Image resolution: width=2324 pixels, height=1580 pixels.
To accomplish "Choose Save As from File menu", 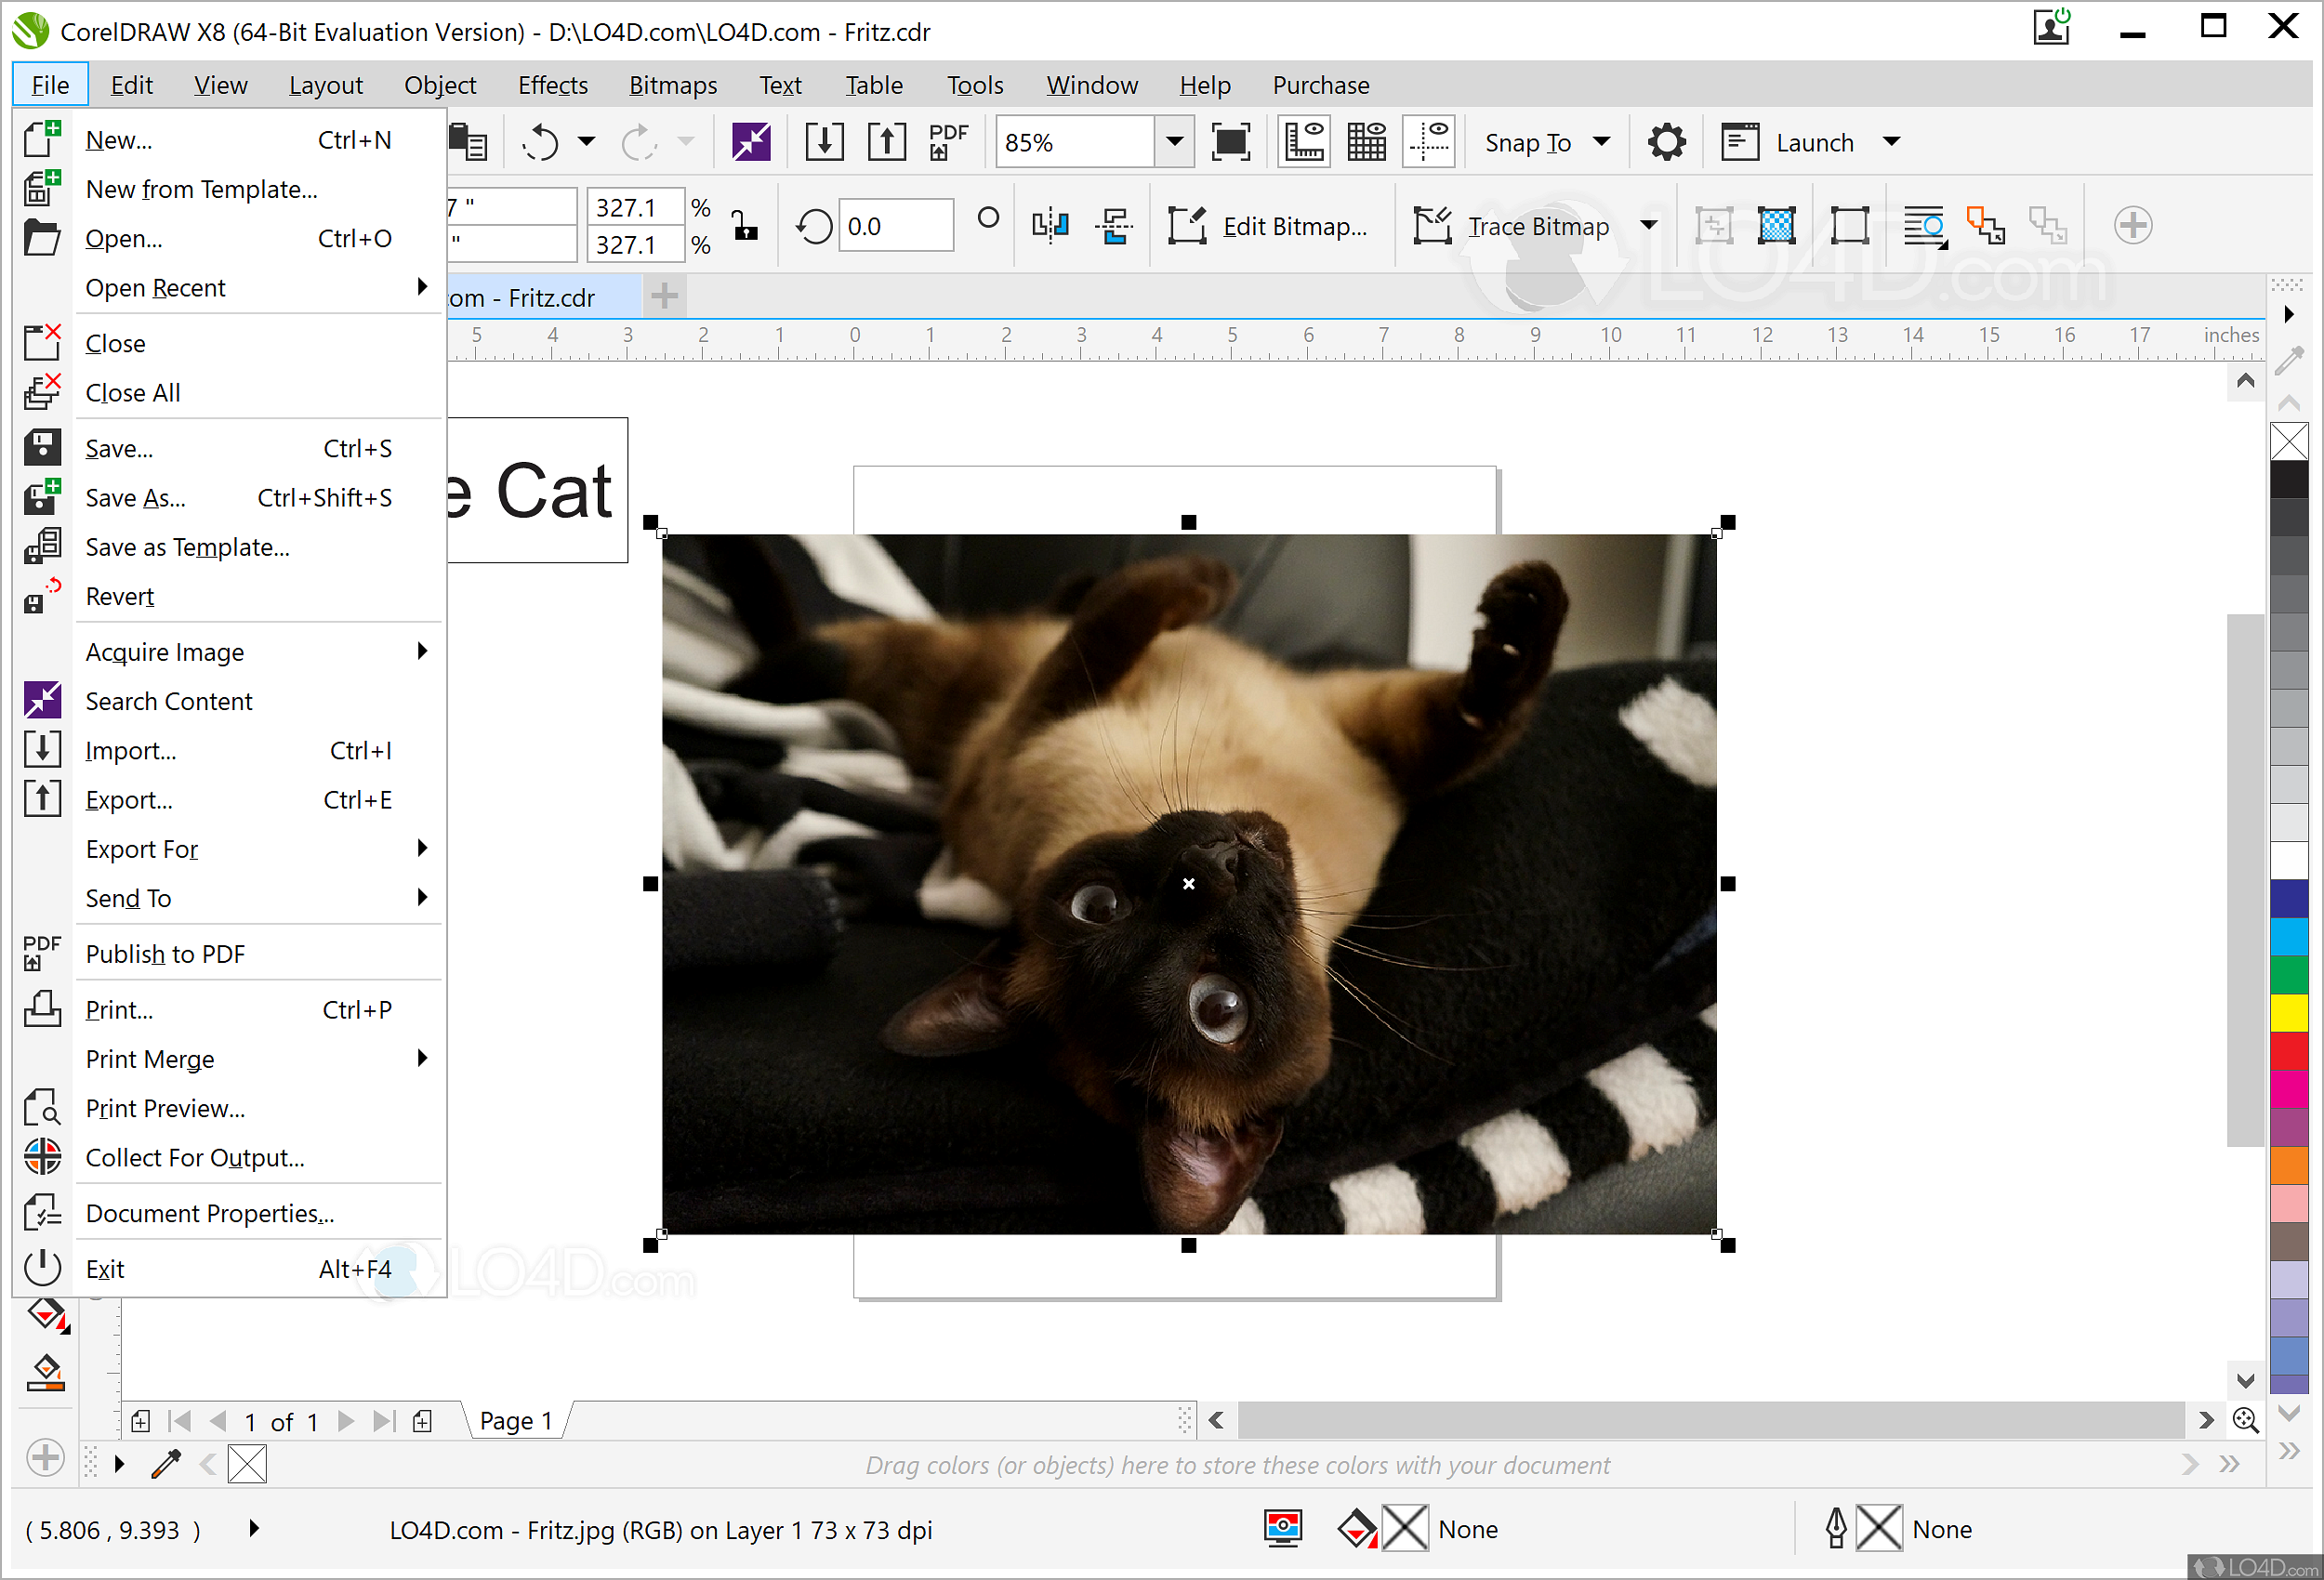I will tap(136, 498).
